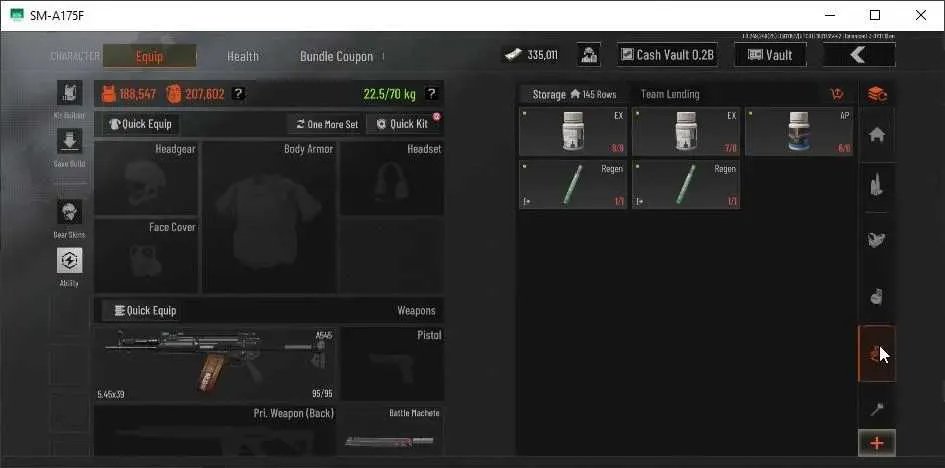Click the 95/95 ammo count
This screenshot has width=945, height=468.
[x=322, y=394]
